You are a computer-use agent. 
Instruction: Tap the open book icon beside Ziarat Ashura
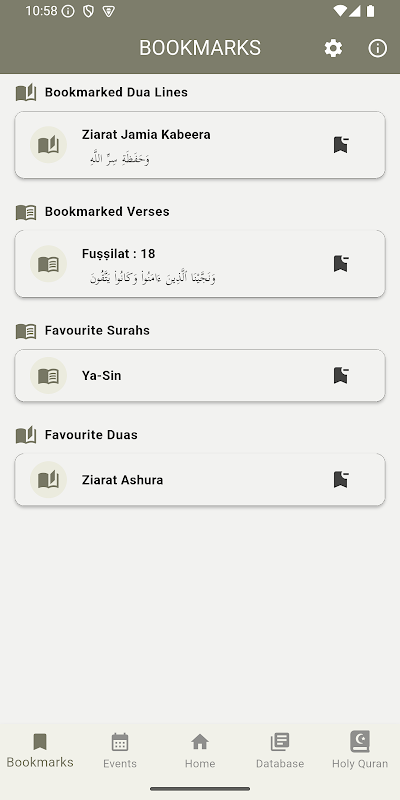point(48,480)
